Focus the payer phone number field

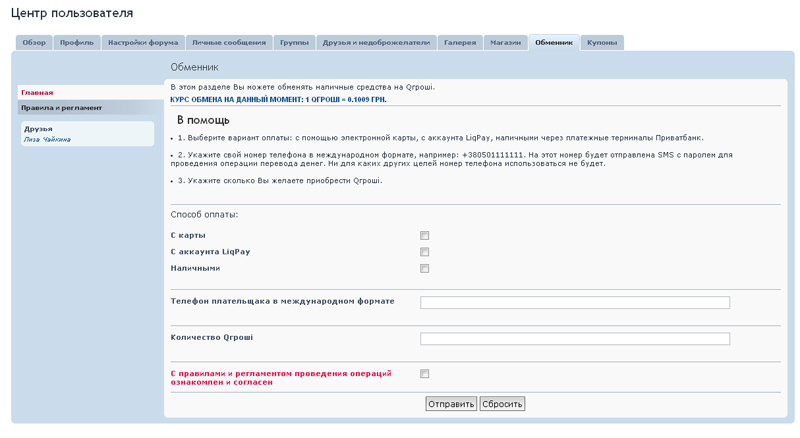pyautogui.click(x=574, y=302)
